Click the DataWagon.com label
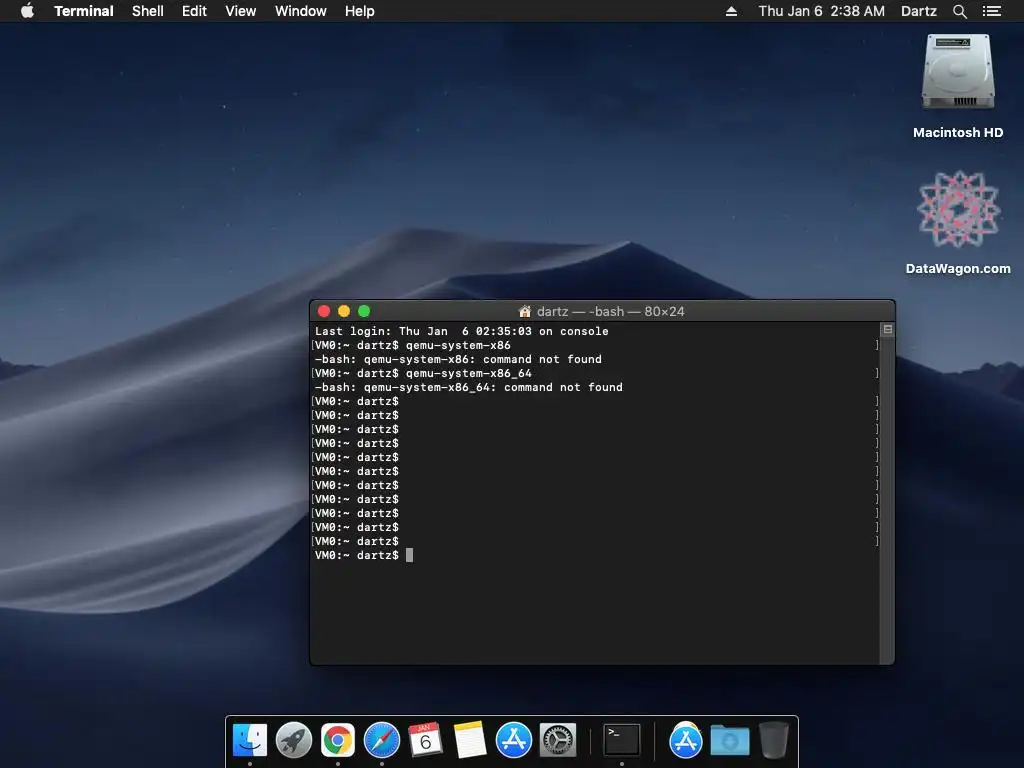The width and height of the screenshot is (1024, 768). click(958, 268)
